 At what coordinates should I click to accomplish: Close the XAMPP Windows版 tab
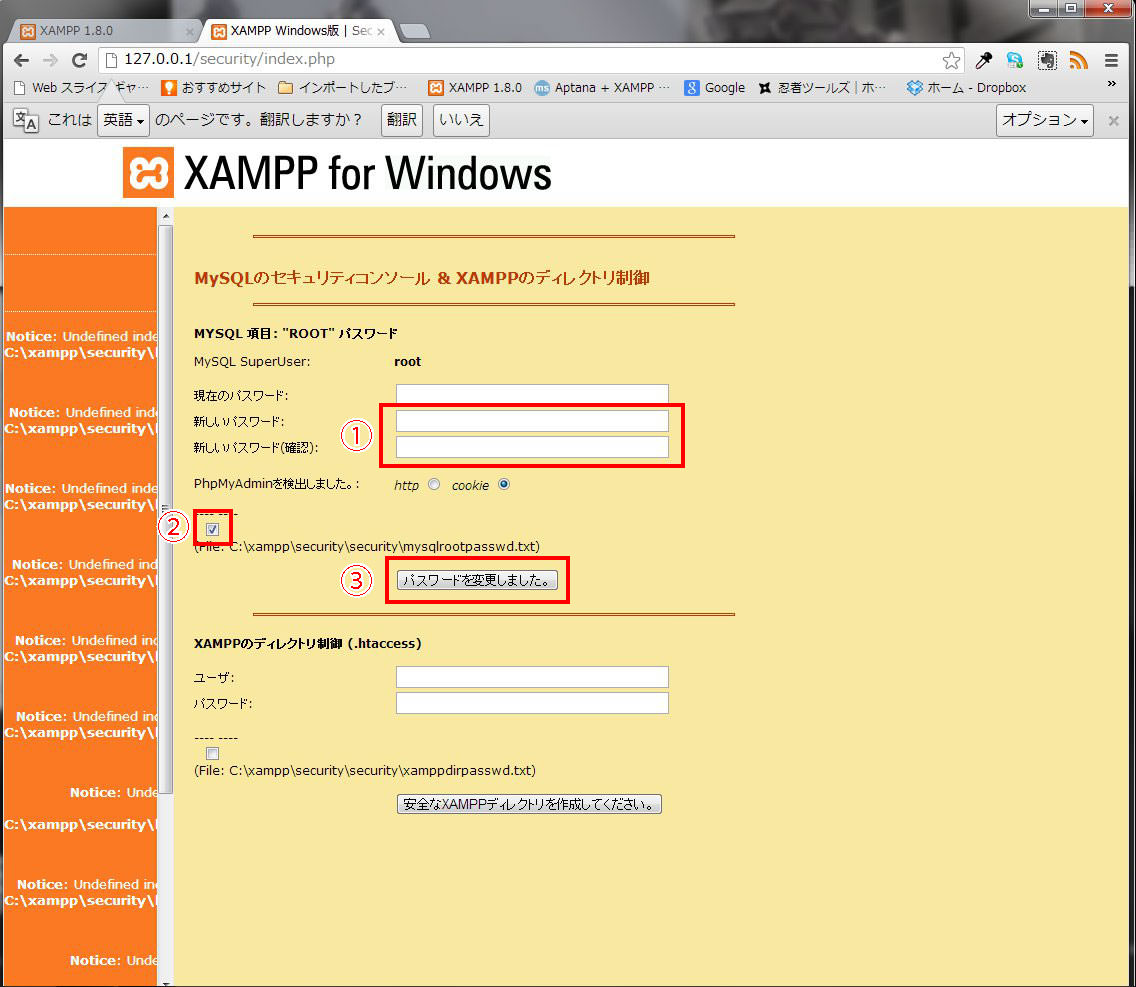pos(380,32)
